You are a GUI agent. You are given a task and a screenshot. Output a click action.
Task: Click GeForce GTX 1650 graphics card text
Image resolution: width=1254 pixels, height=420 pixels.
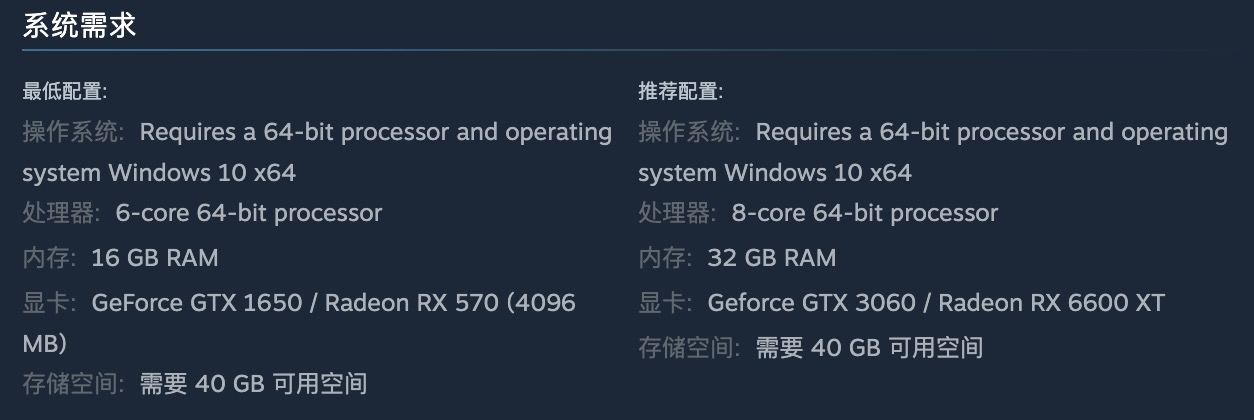click(x=197, y=303)
